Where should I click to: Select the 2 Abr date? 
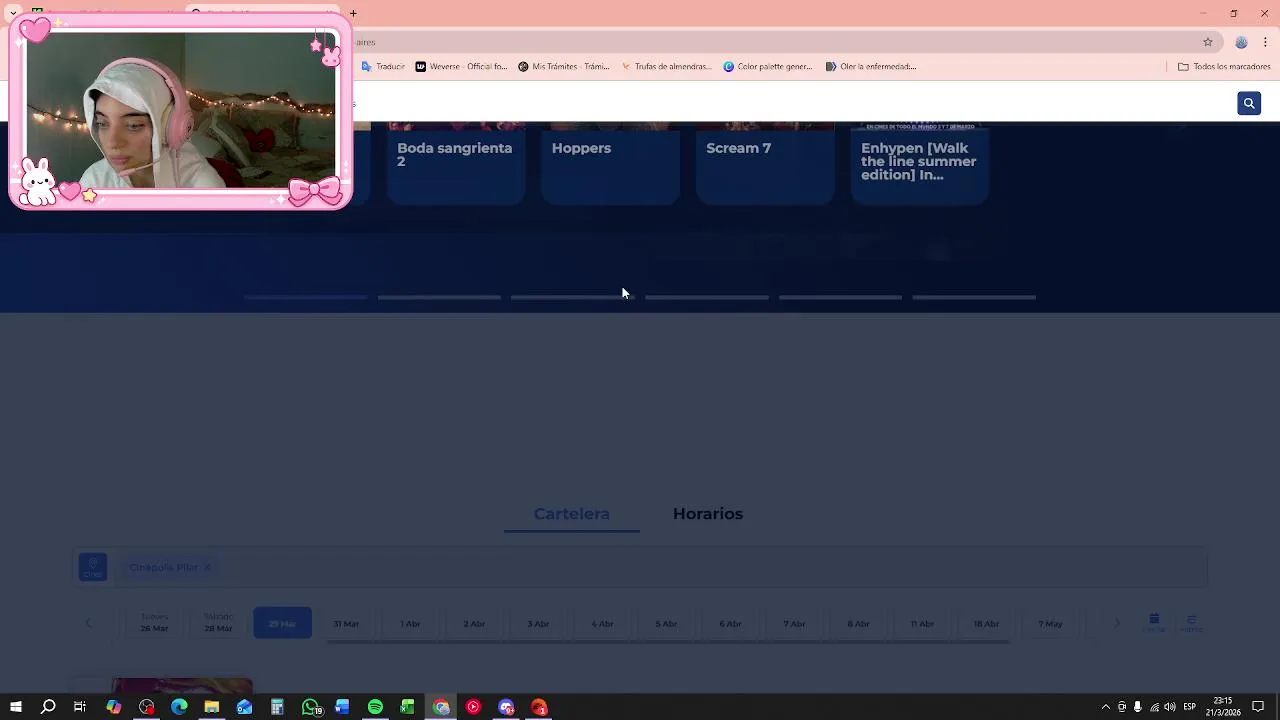(x=474, y=623)
